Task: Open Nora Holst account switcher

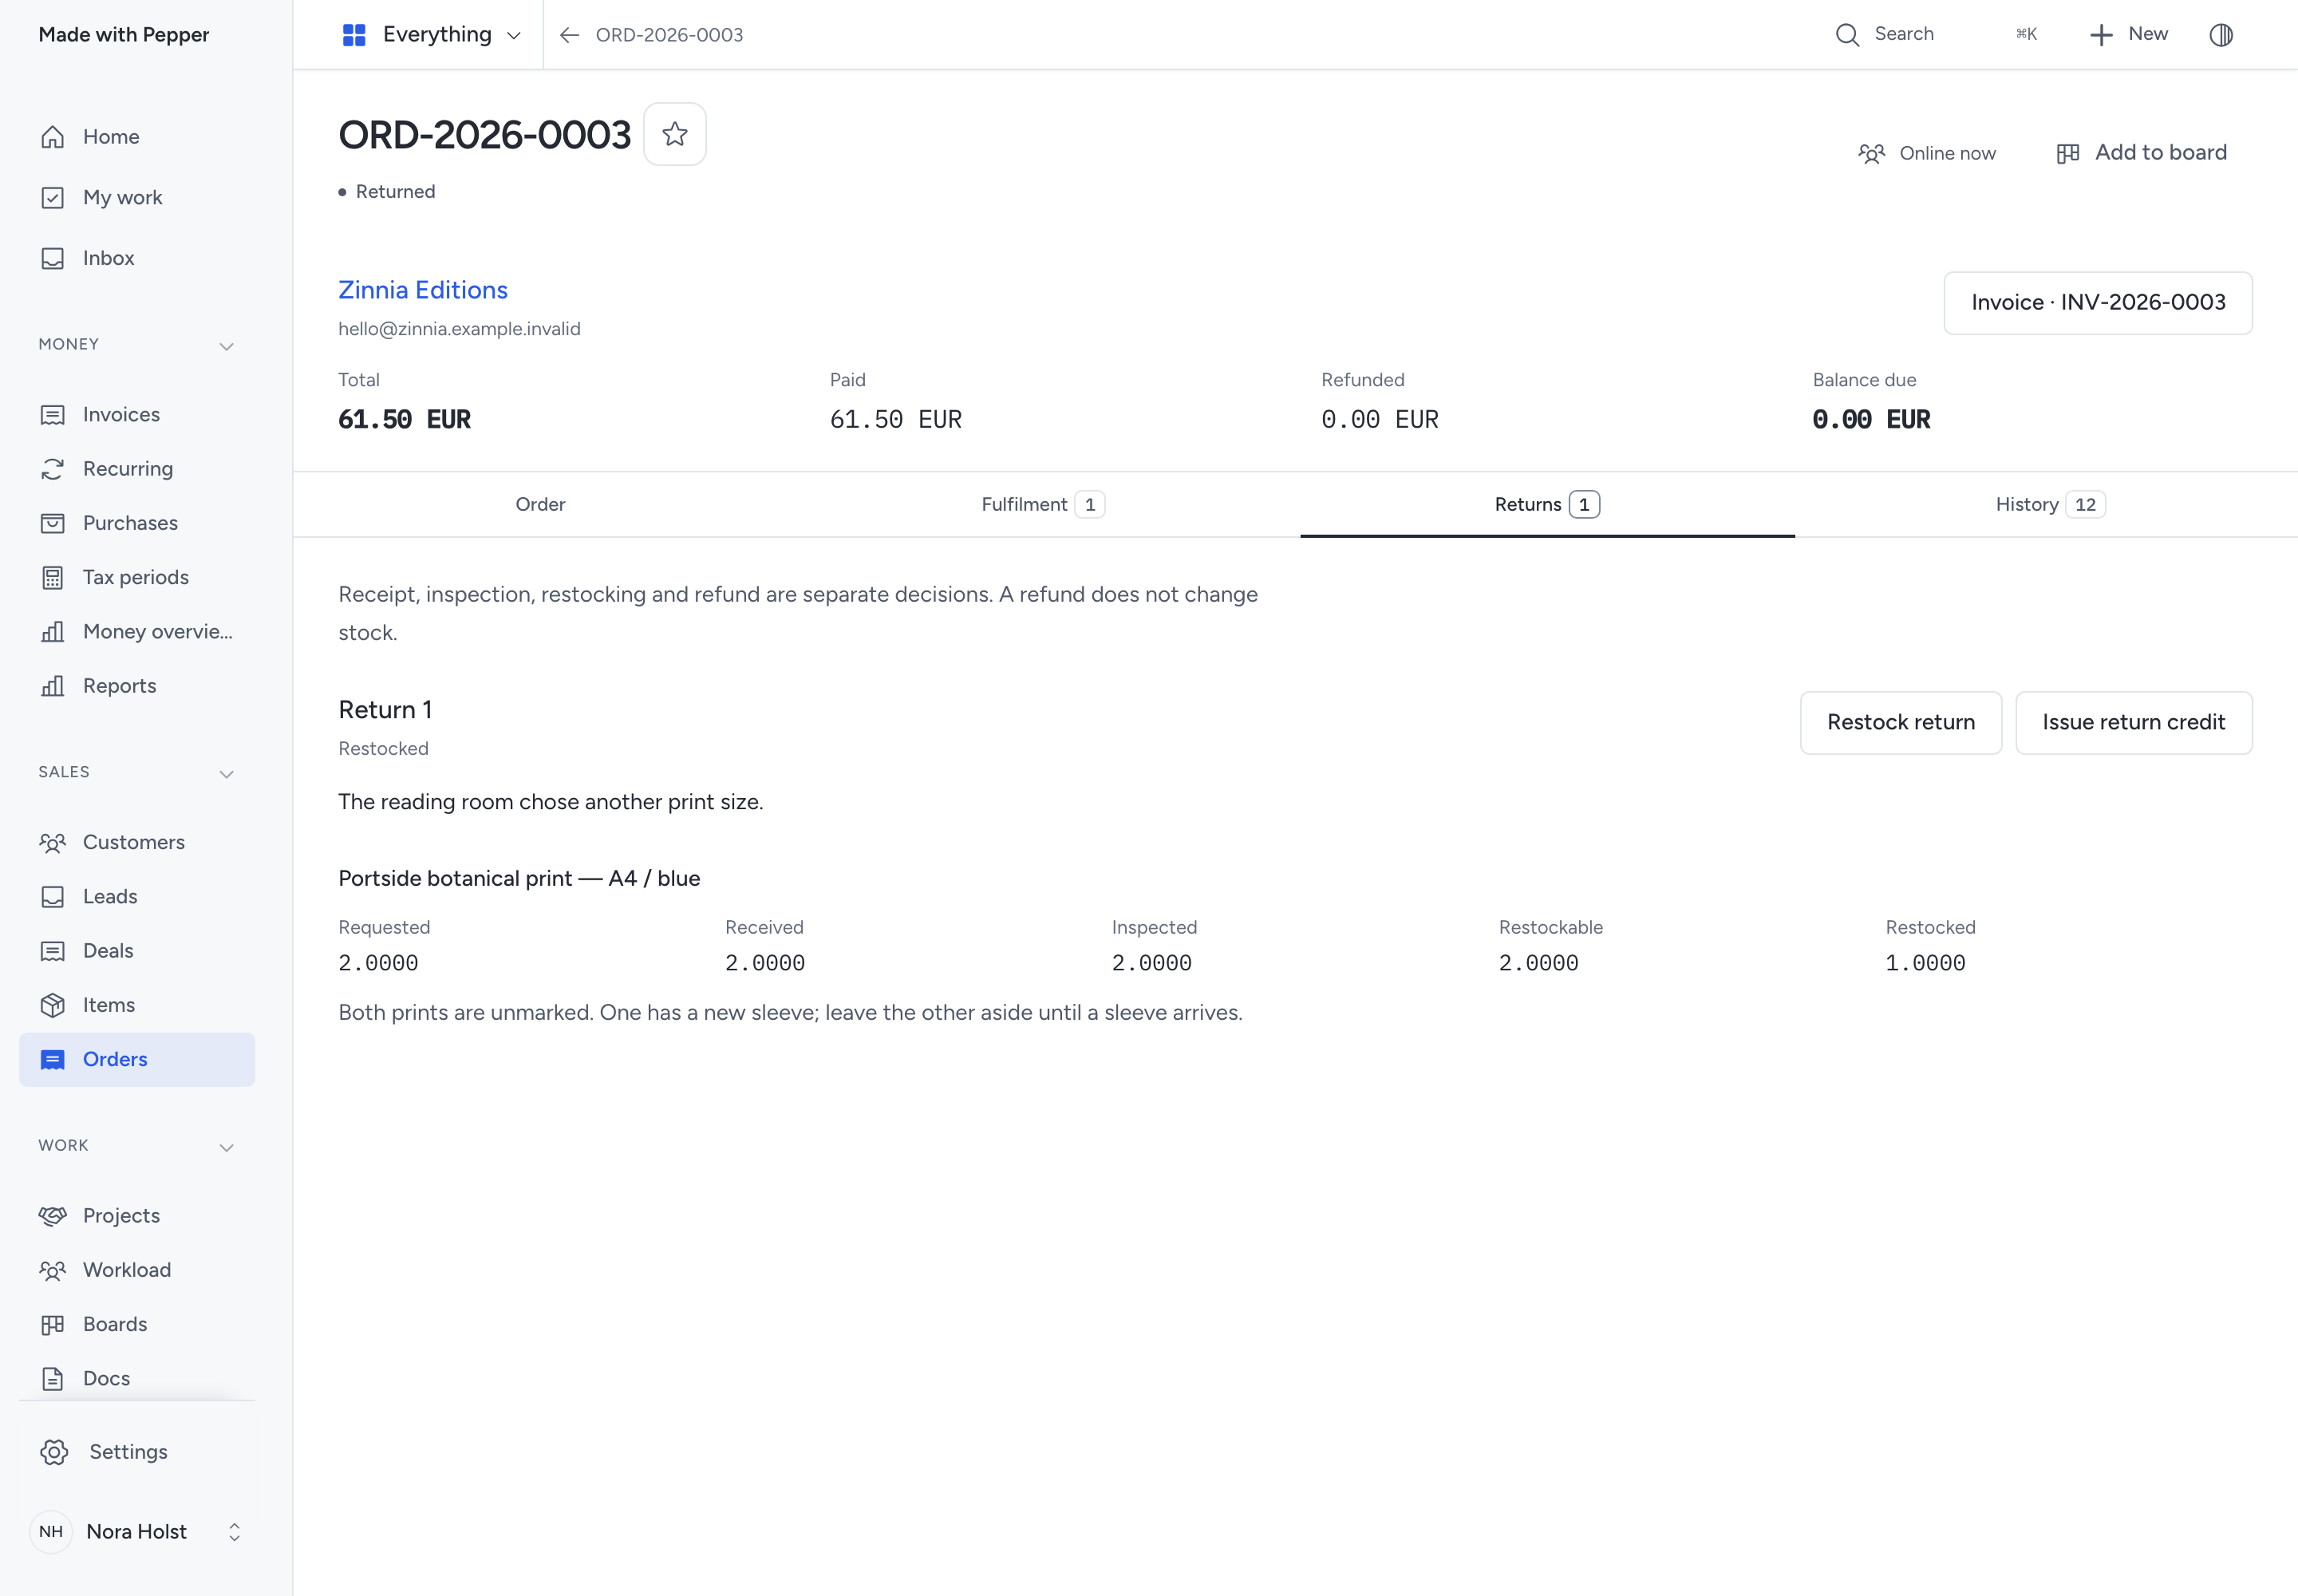Action: click(x=137, y=1532)
